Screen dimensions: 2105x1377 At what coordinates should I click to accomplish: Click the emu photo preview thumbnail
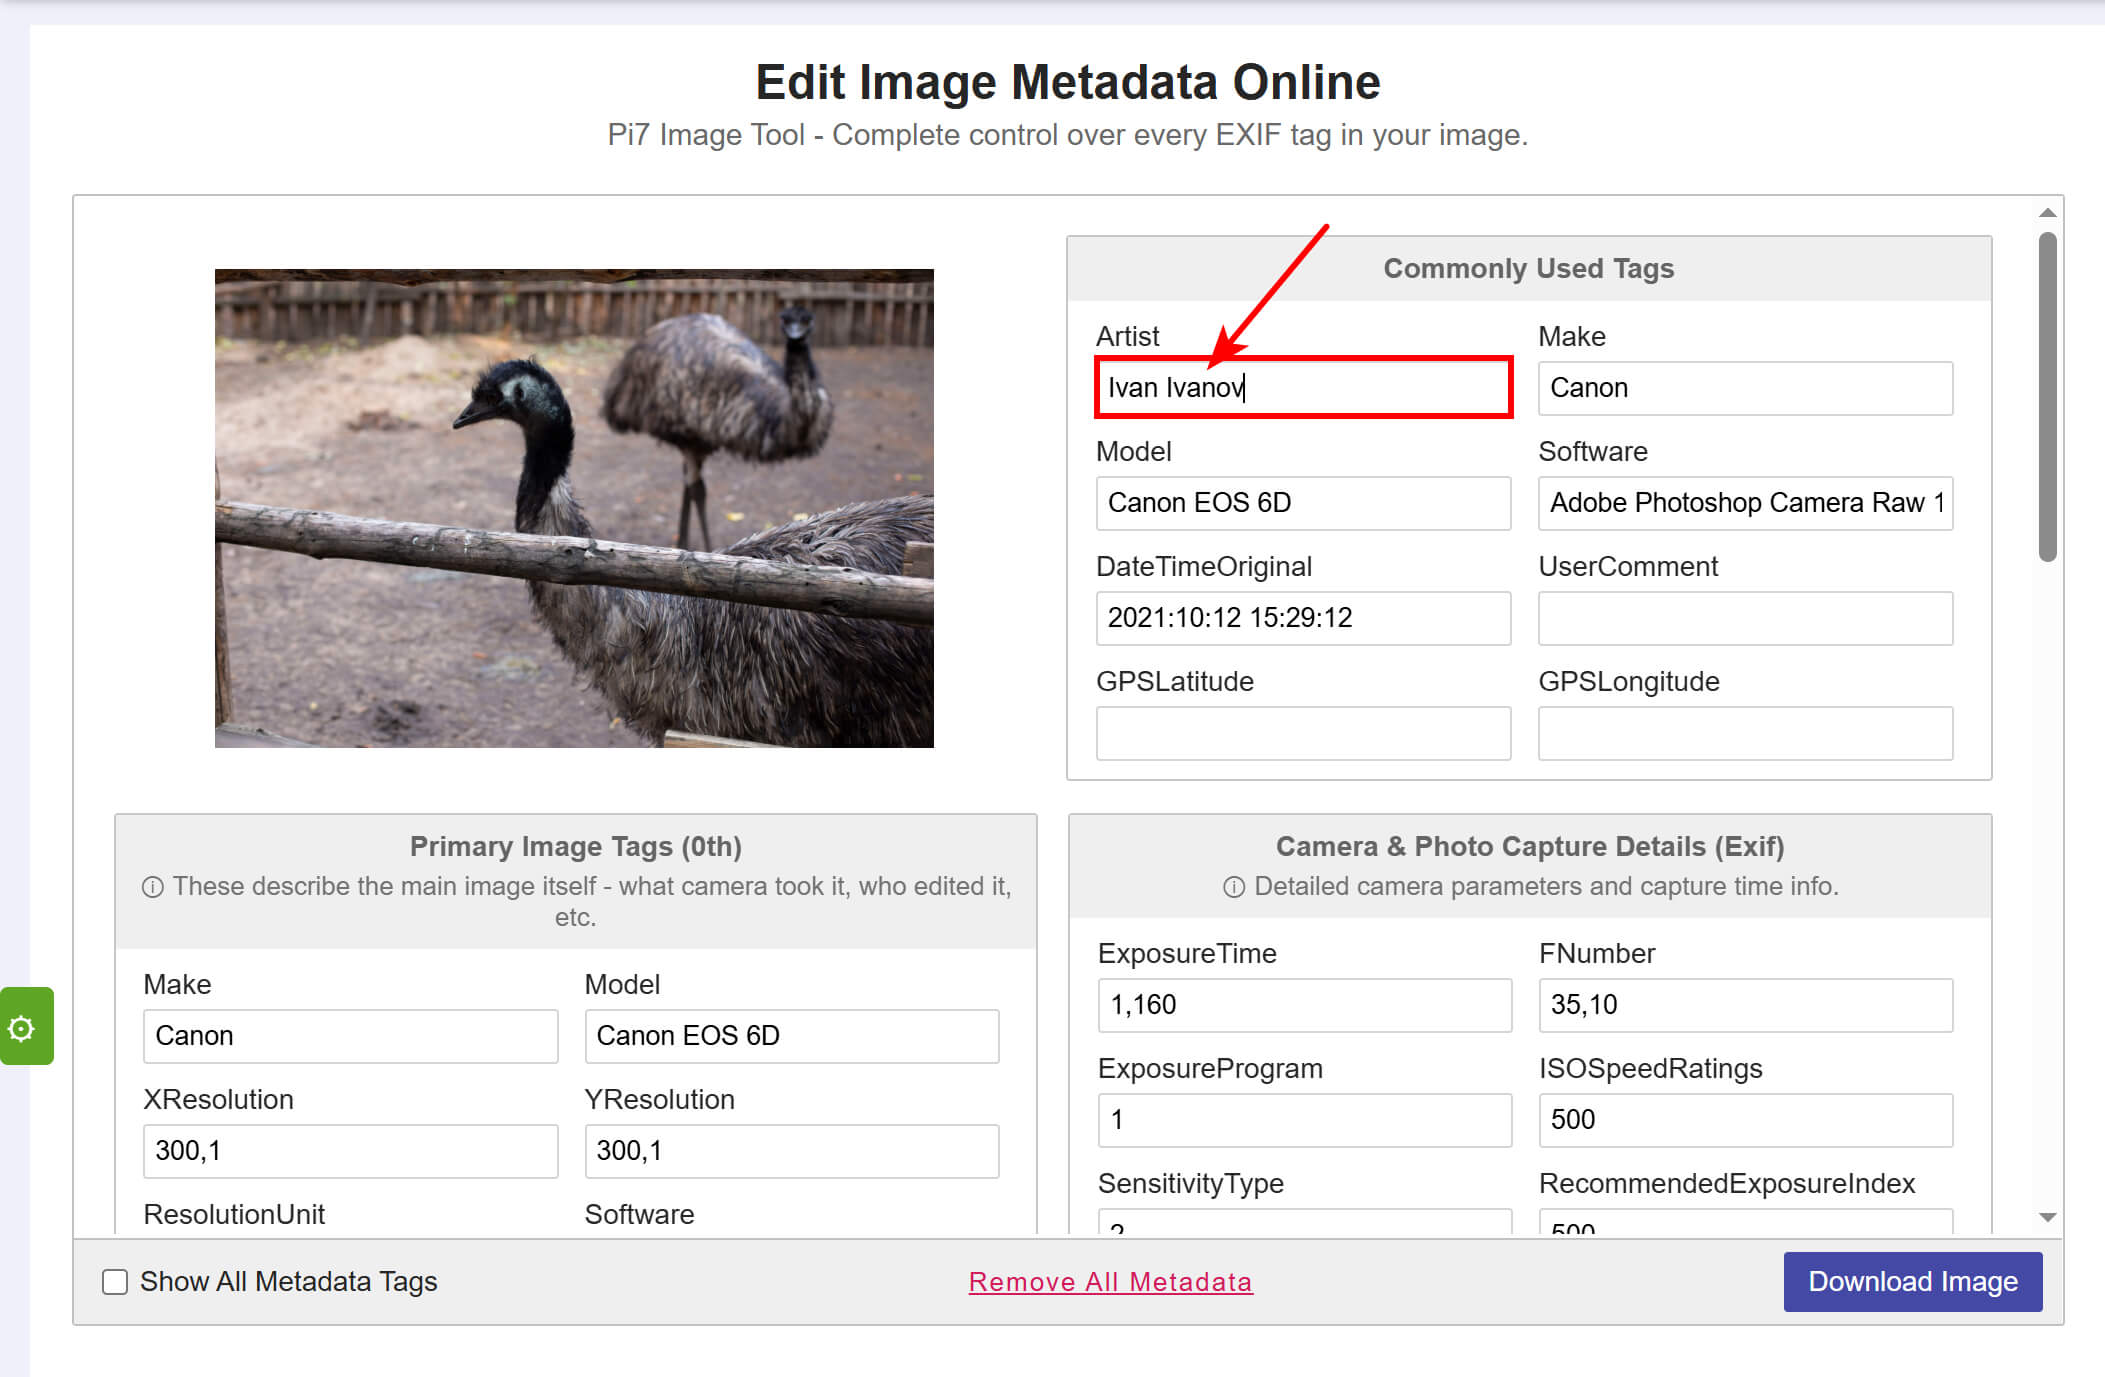[574, 508]
